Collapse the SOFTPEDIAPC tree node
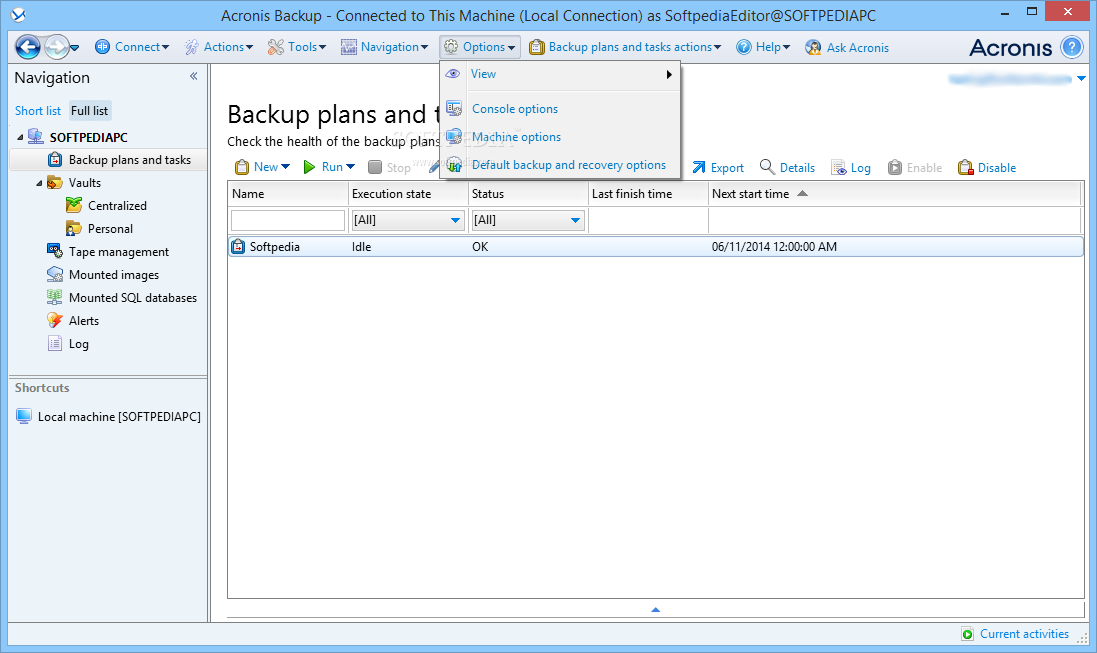Image resolution: width=1097 pixels, height=653 pixels. pos(20,137)
